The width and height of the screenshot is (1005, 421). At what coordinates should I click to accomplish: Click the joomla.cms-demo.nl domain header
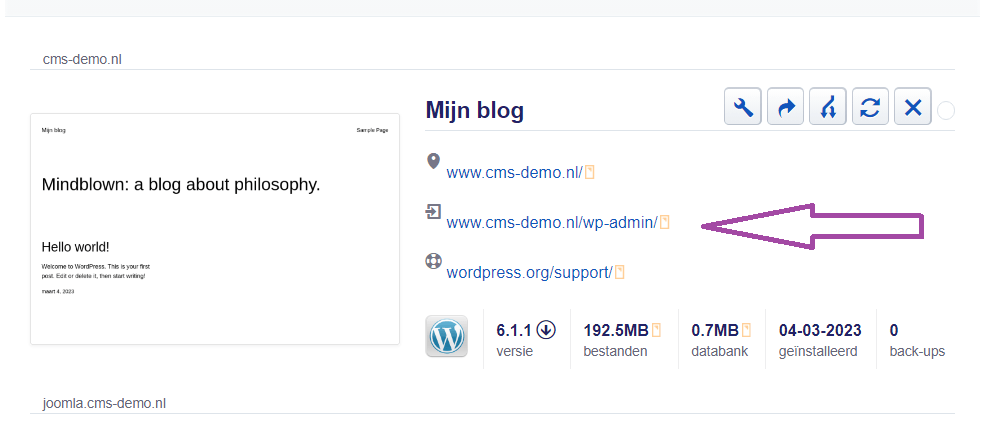(104, 404)
